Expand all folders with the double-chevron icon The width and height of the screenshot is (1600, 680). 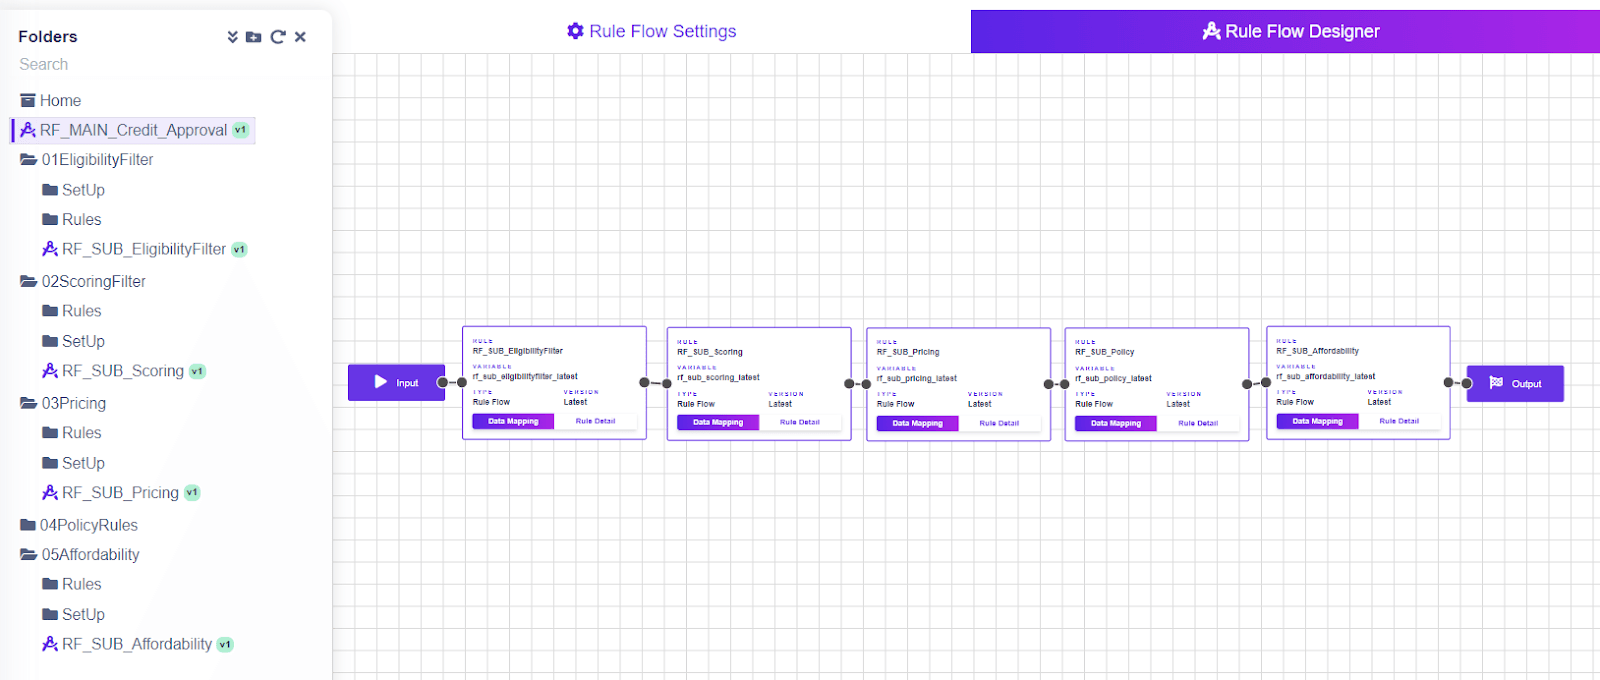(x=232, y=37)
